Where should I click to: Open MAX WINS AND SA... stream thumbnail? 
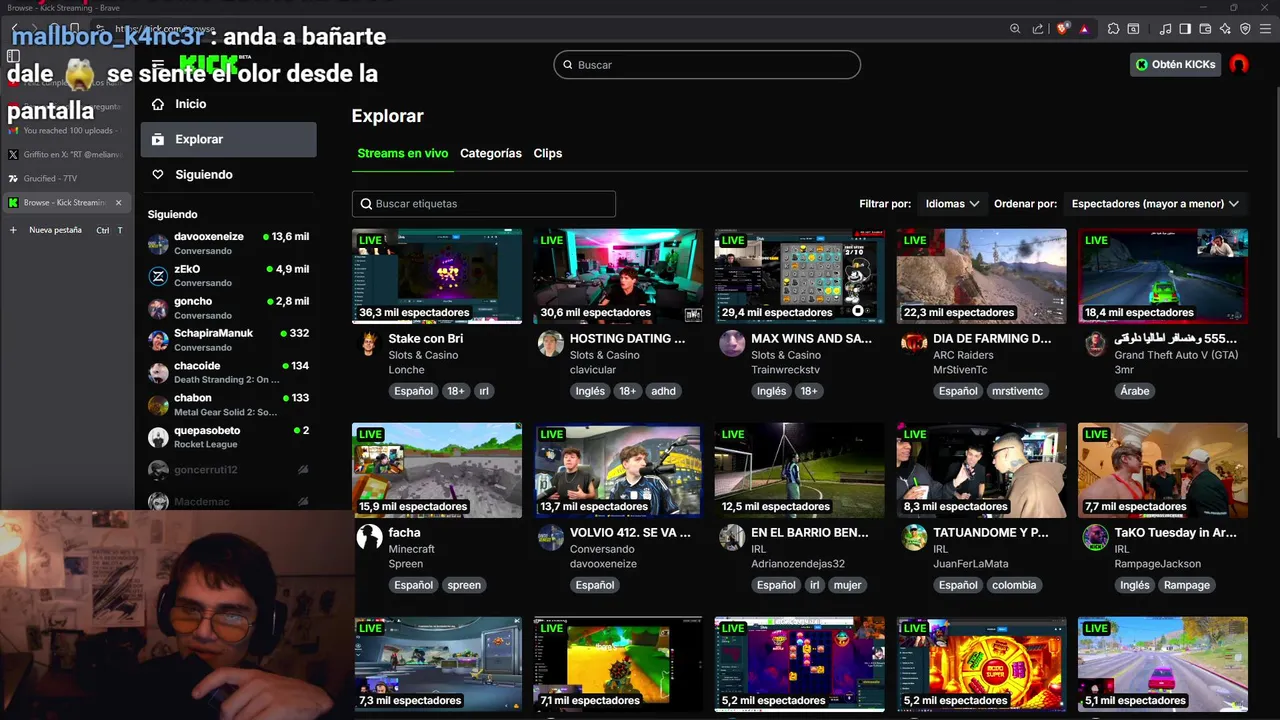coord(800,276)
